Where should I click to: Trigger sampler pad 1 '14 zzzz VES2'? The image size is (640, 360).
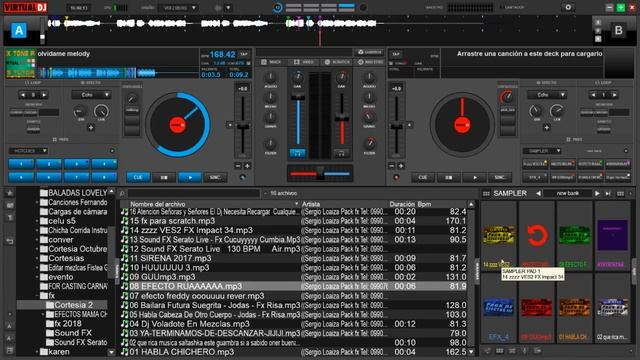click(498, 236)
